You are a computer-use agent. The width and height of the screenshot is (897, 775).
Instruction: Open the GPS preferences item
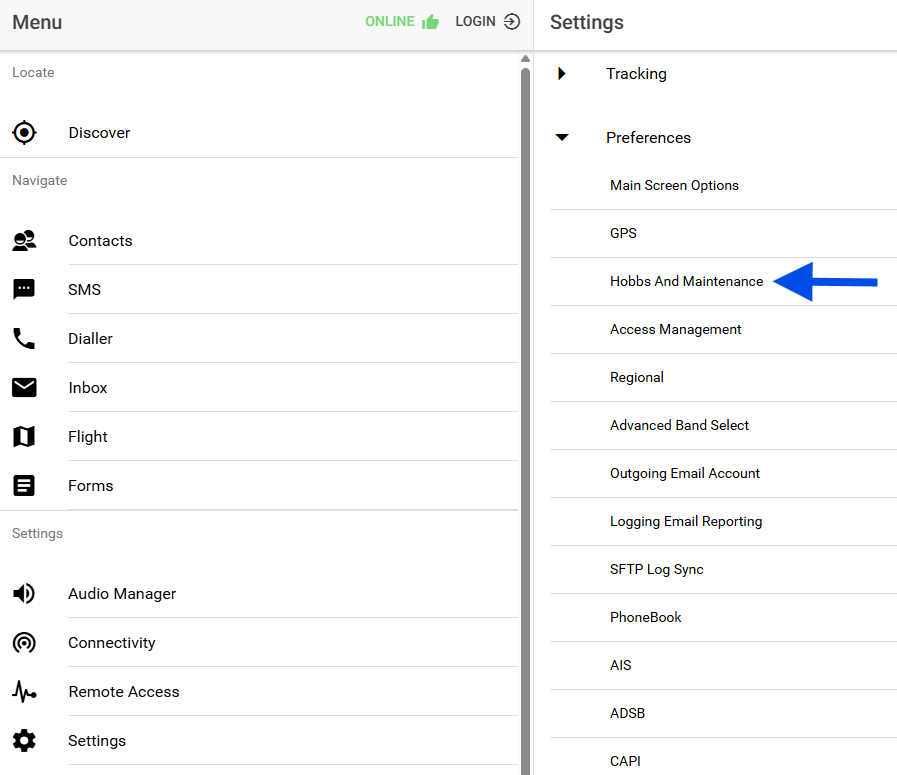click(623, 234)
